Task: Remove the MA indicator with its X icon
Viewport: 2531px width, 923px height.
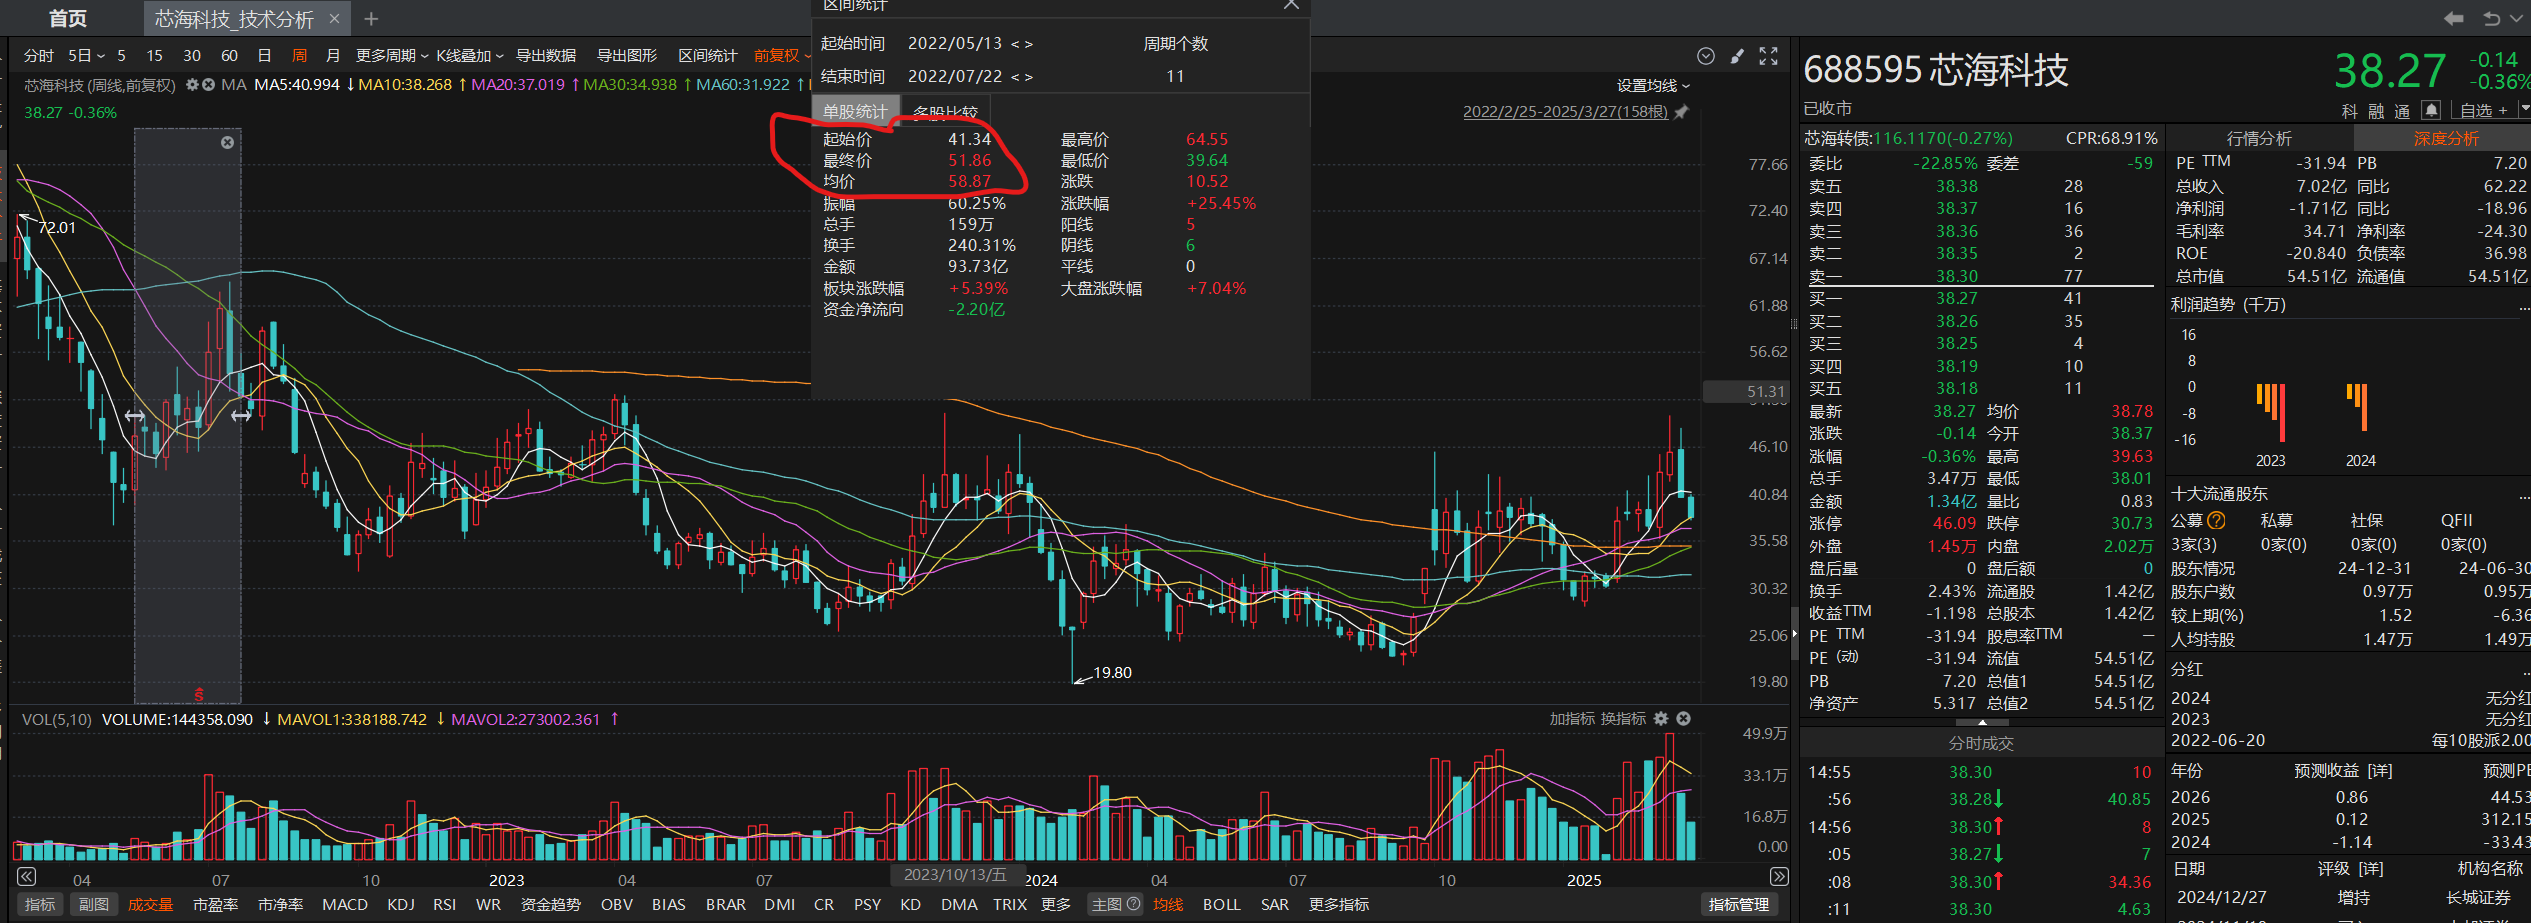Action: coord(208,85)
